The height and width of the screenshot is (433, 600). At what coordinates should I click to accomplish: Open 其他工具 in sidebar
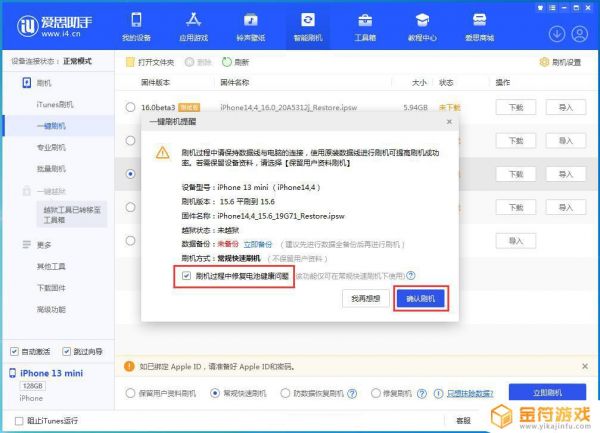point(51,266)
